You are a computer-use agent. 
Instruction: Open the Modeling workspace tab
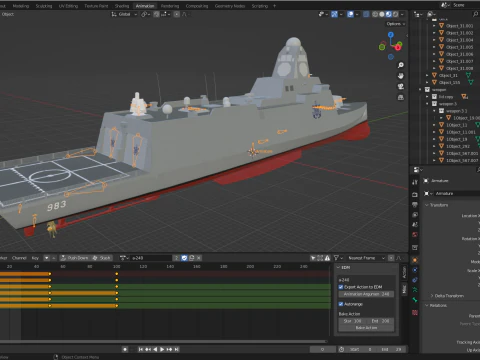click(21, 6)
